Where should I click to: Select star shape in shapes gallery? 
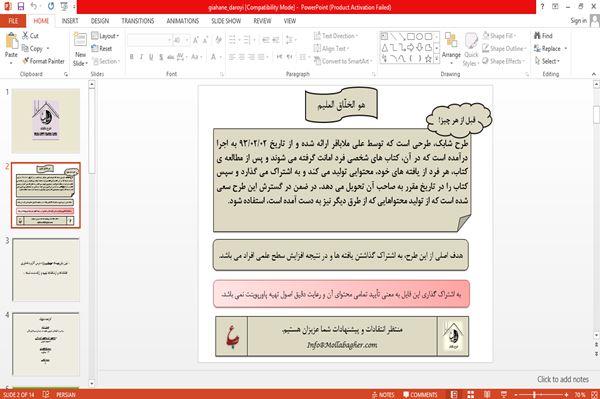(x=428, y=59)
